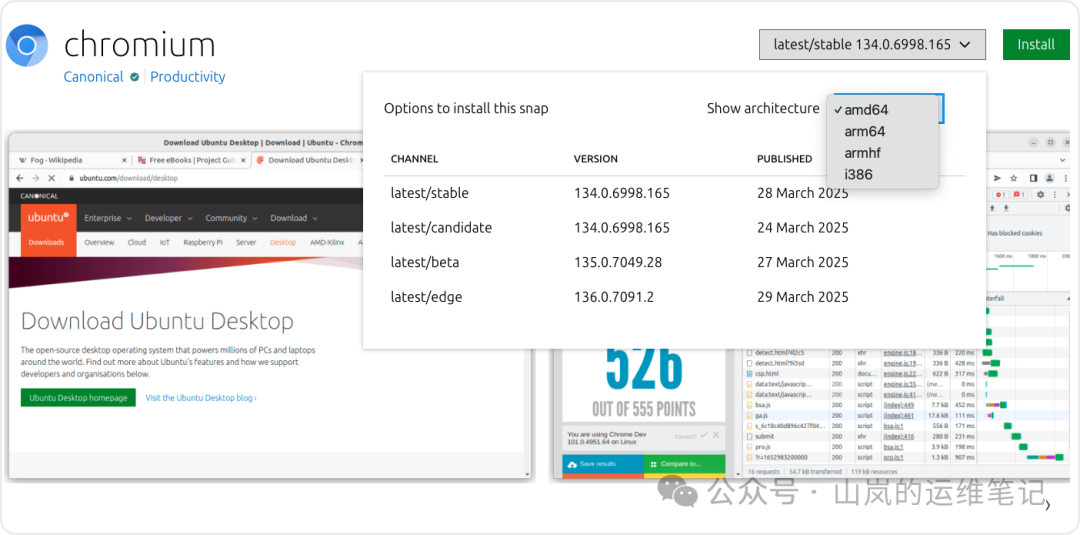Image resolution: width=1080 pixels, height=535 pixels.
Task: Expand the Community menu on ubuntu site
Action: point(231,218)
